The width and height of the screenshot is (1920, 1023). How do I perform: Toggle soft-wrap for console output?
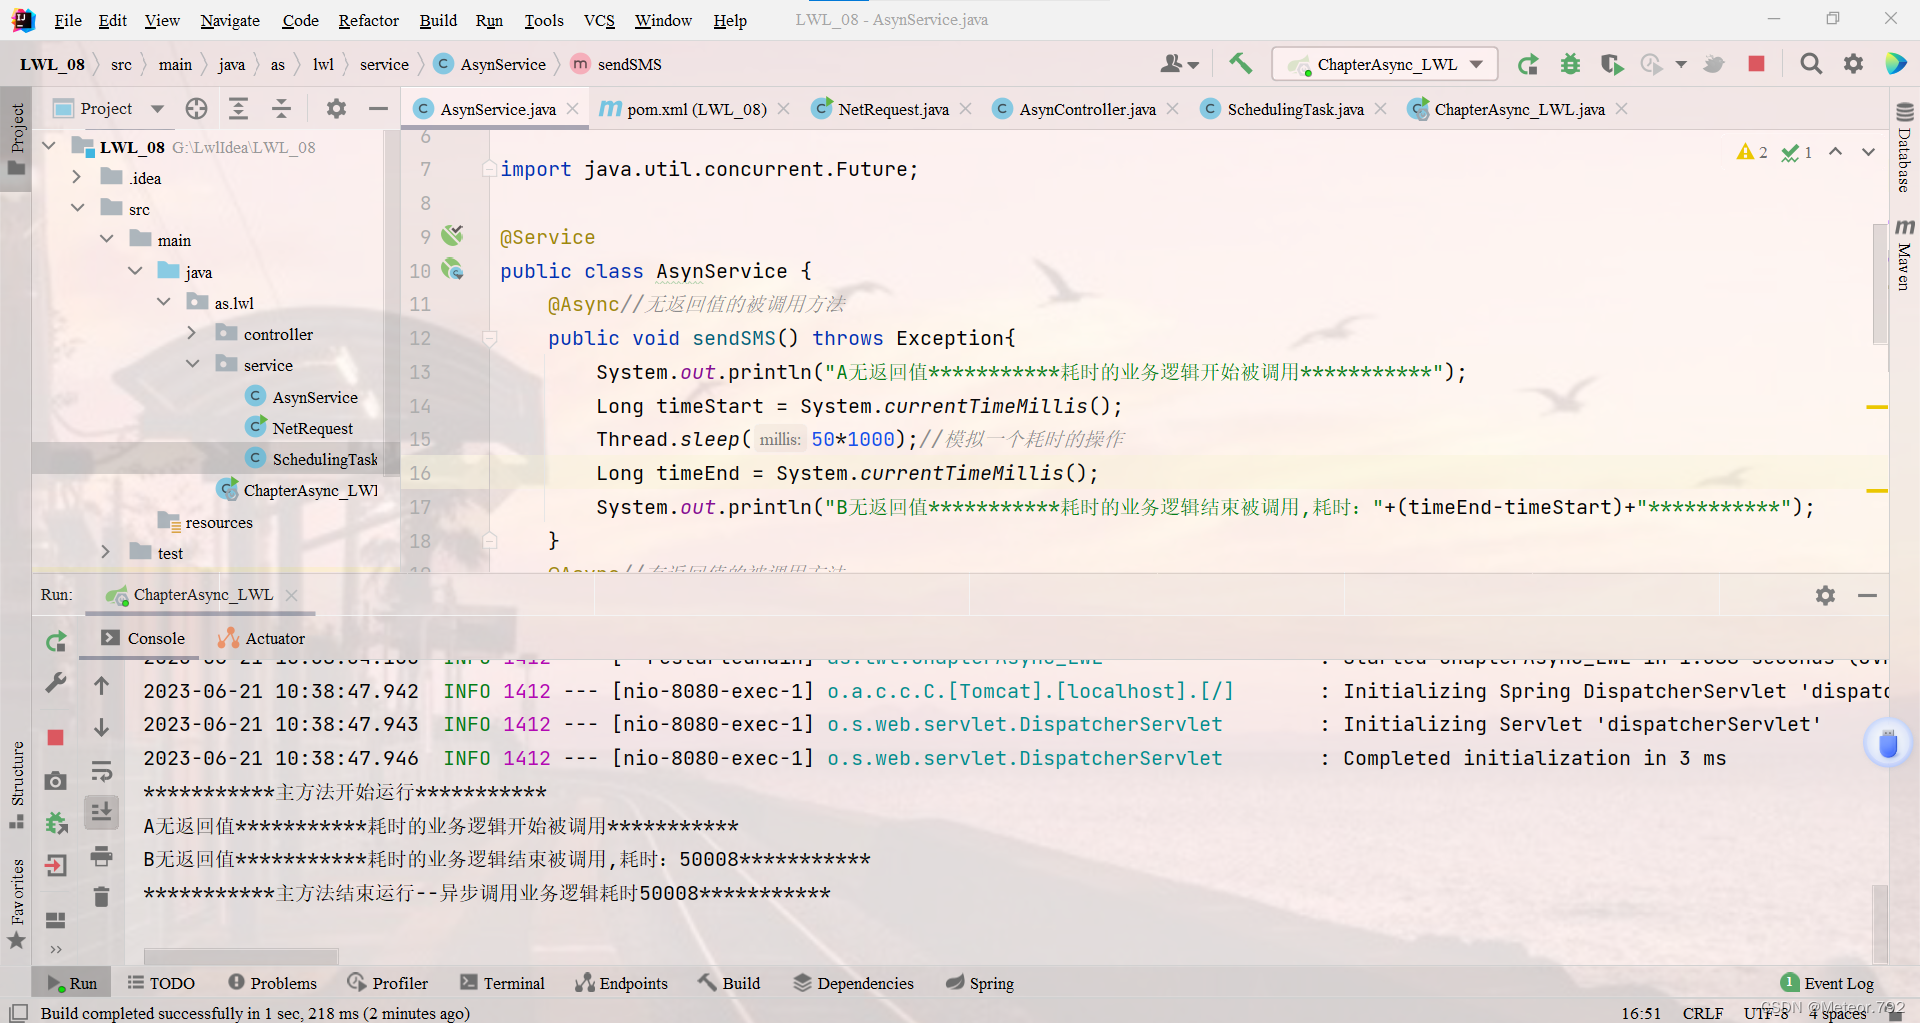pos(101,769)
